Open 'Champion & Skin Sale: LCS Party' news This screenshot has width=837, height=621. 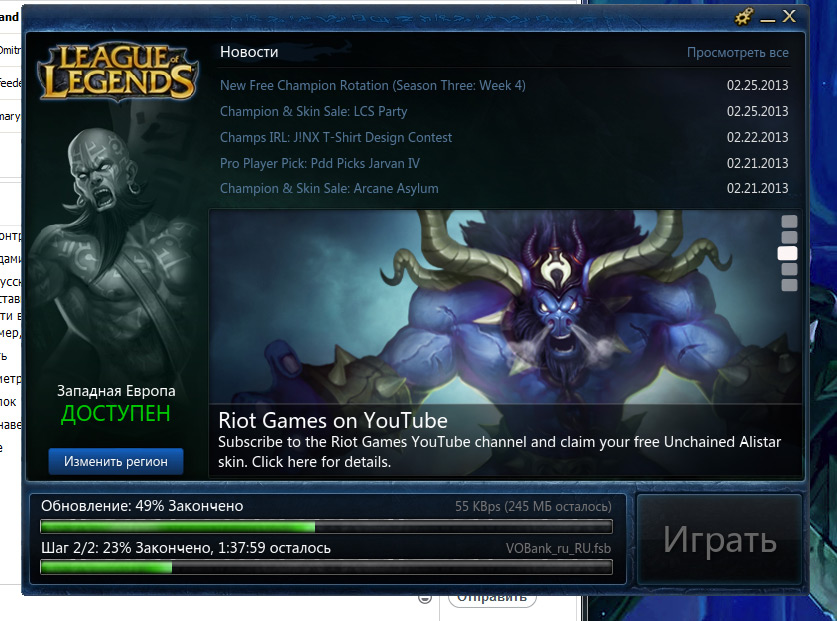pyautogui.click(x=313, y=111)
